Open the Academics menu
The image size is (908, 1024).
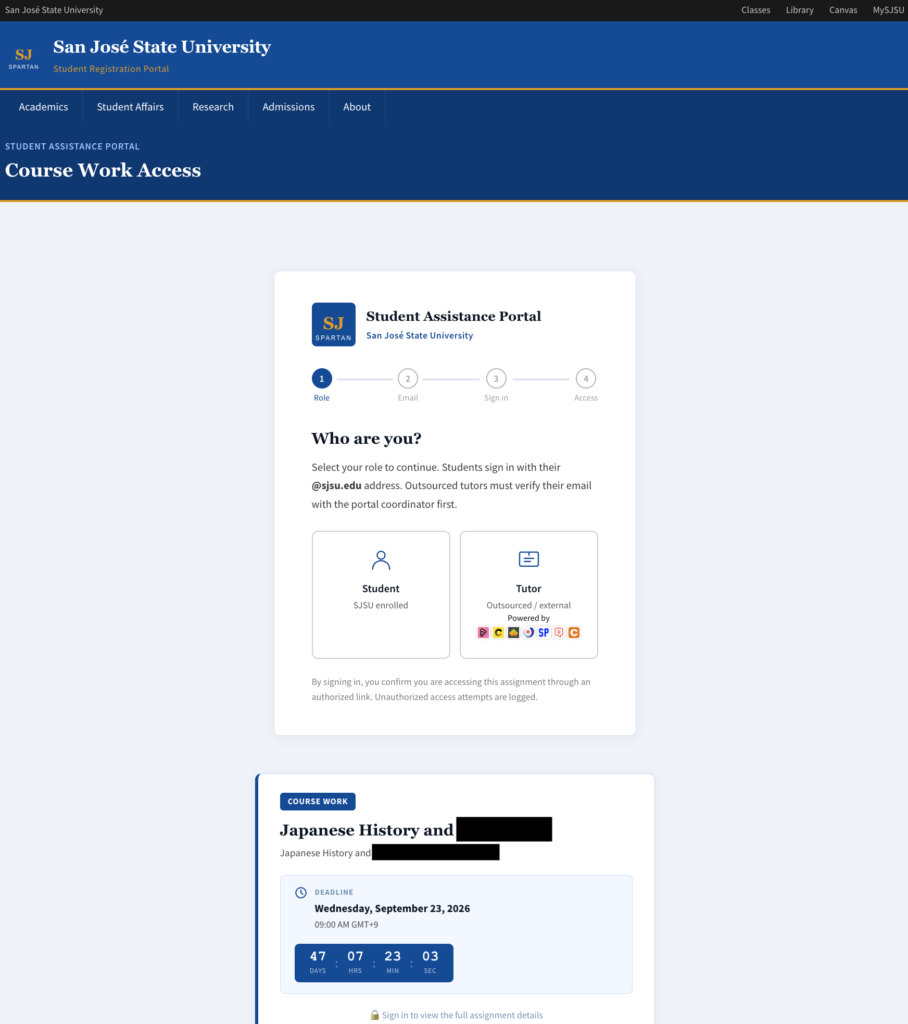tap(43, 106)
